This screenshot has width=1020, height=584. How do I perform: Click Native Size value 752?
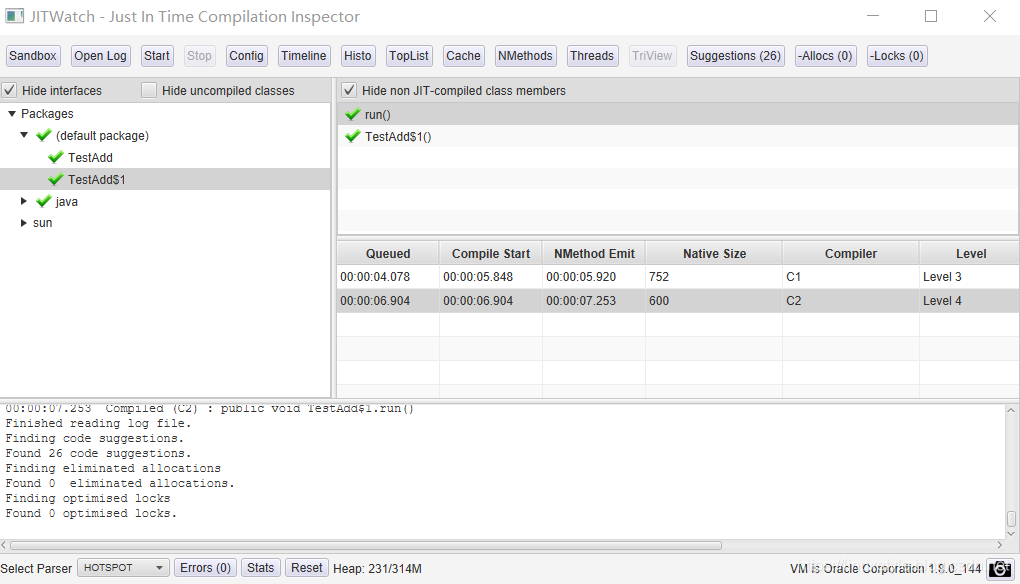point(659,276)
